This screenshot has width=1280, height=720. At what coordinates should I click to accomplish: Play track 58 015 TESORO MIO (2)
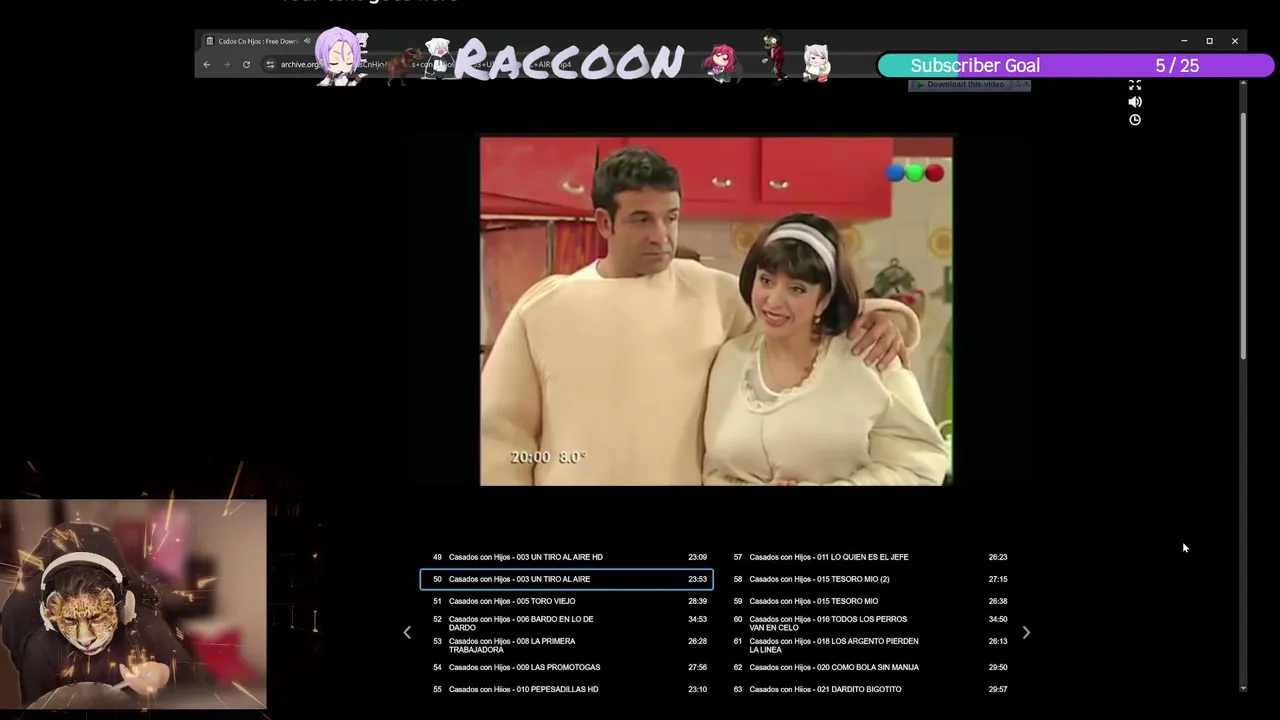tap(870, 579)
